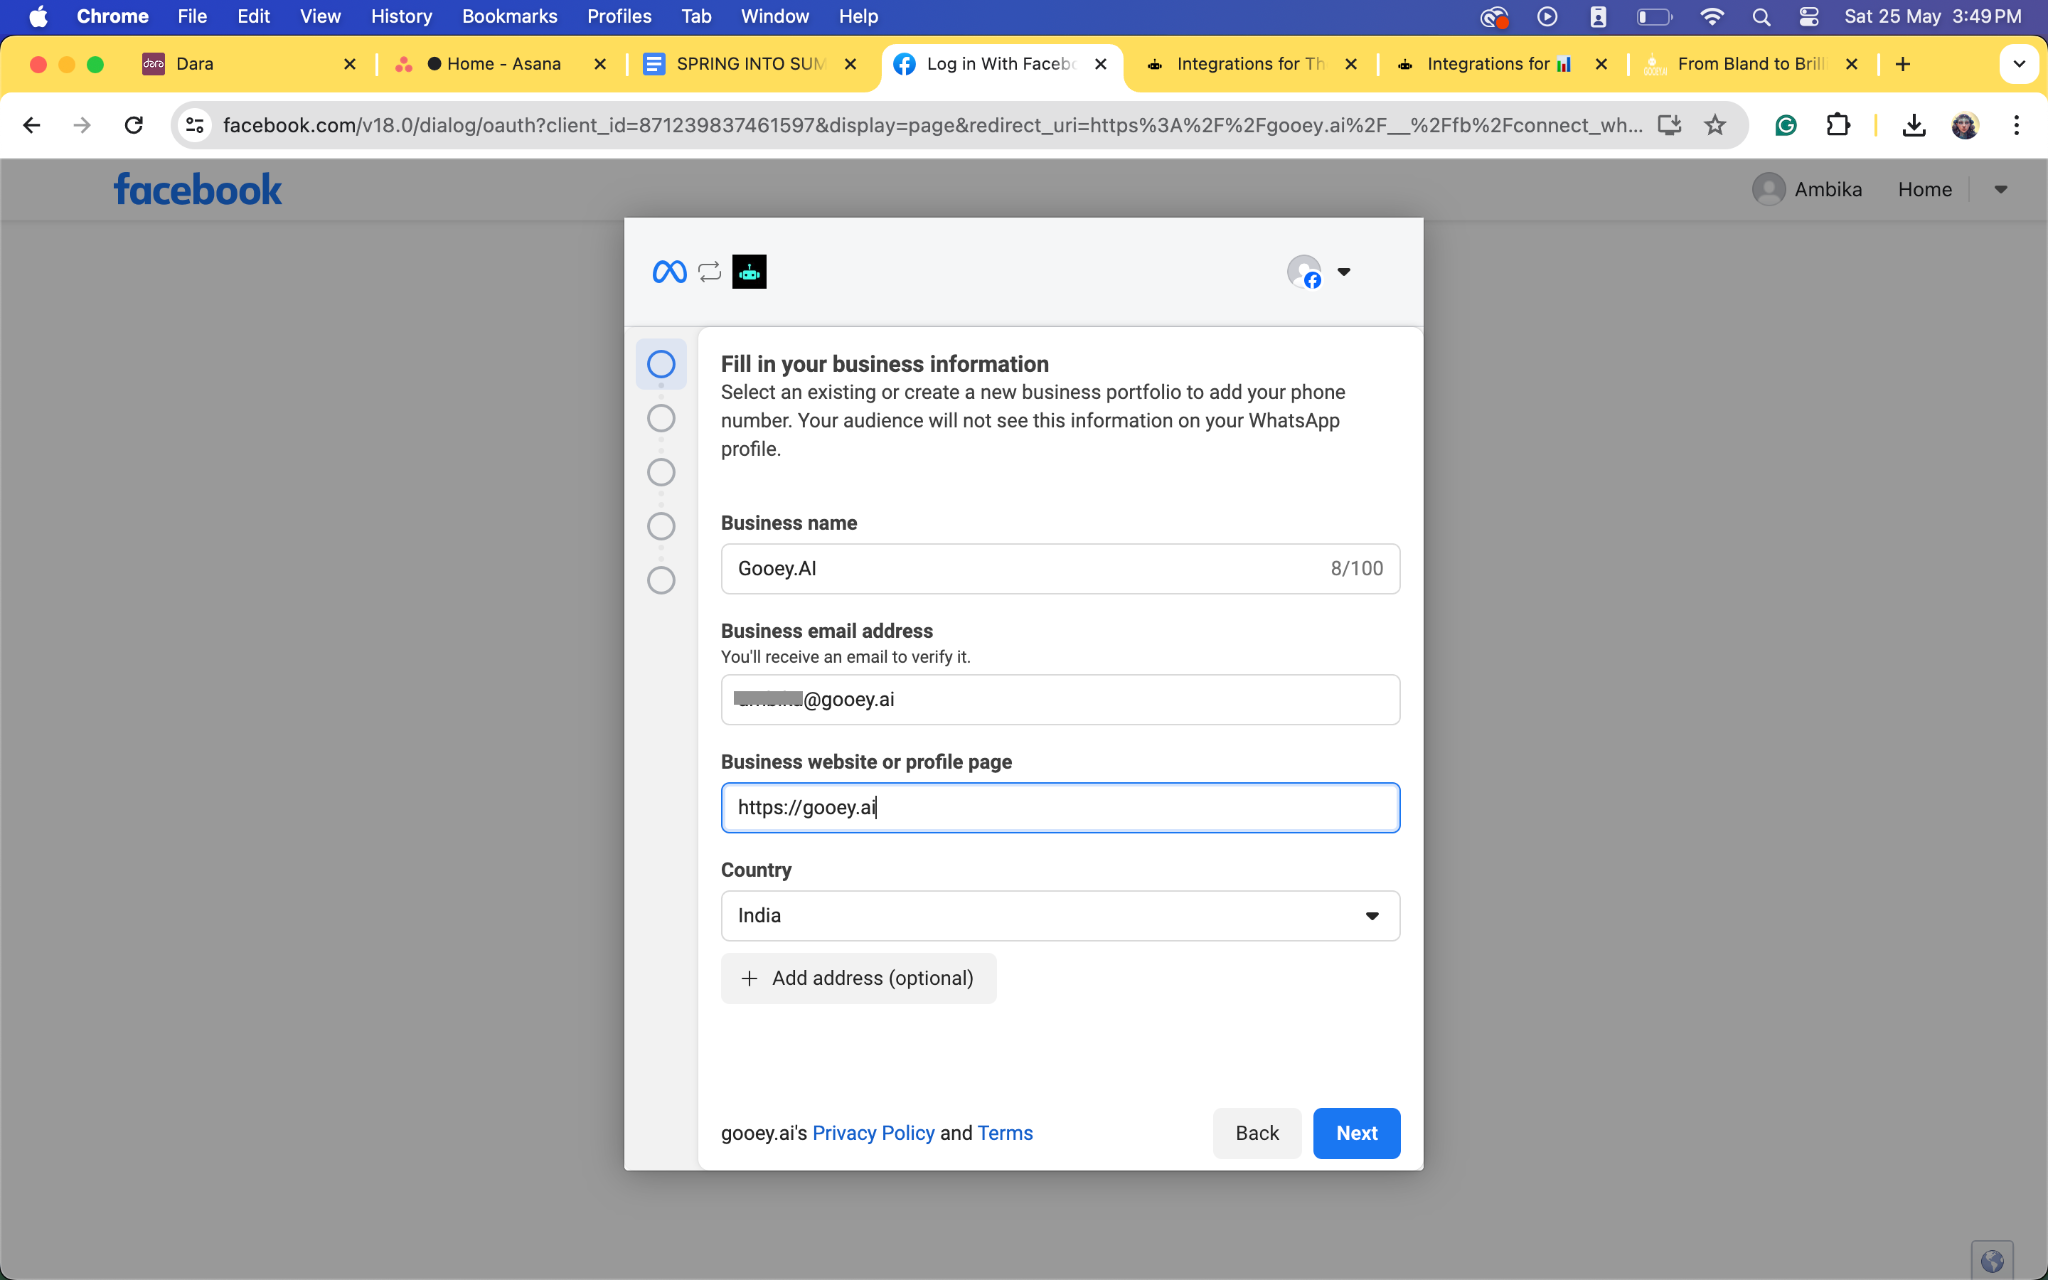The width and height of the screenshot is (2048, 1280).
Task: Open the Country dropdown showing India
Action: [x=1060, y=915]
